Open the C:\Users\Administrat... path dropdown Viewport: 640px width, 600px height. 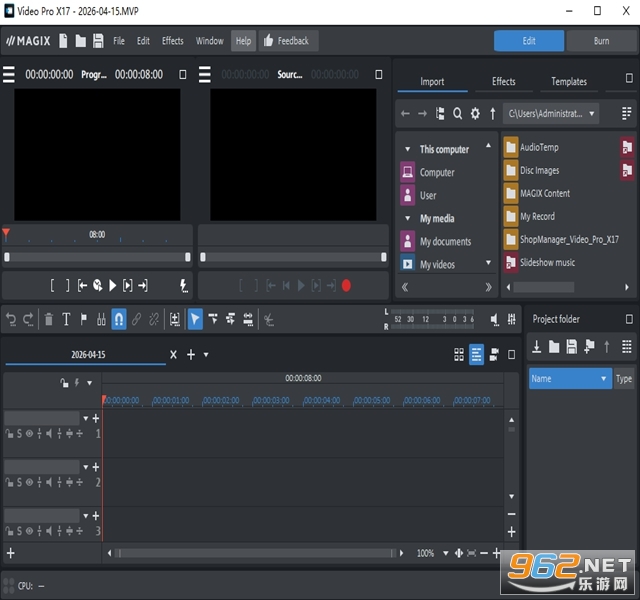coord(551,113)
